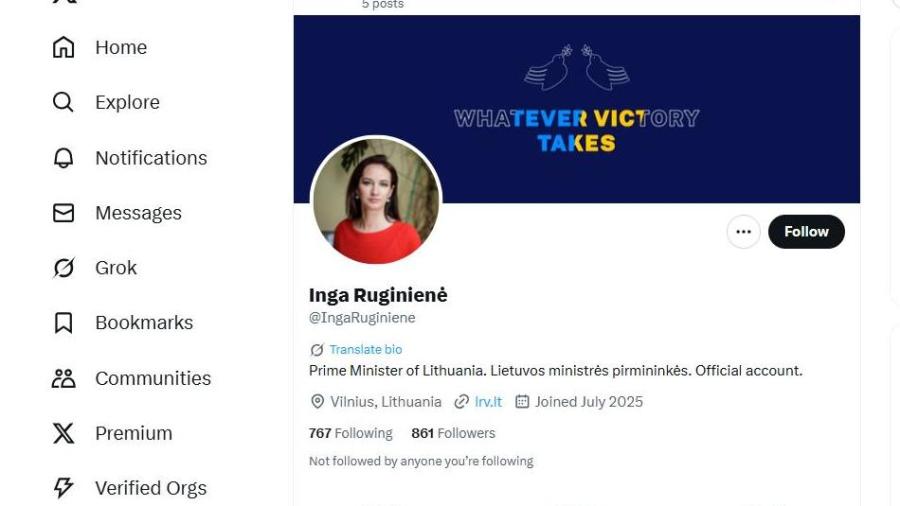Open the profile picture thumbnail
The width and height of the screenshot is (900, 506).
click(376, 201)
